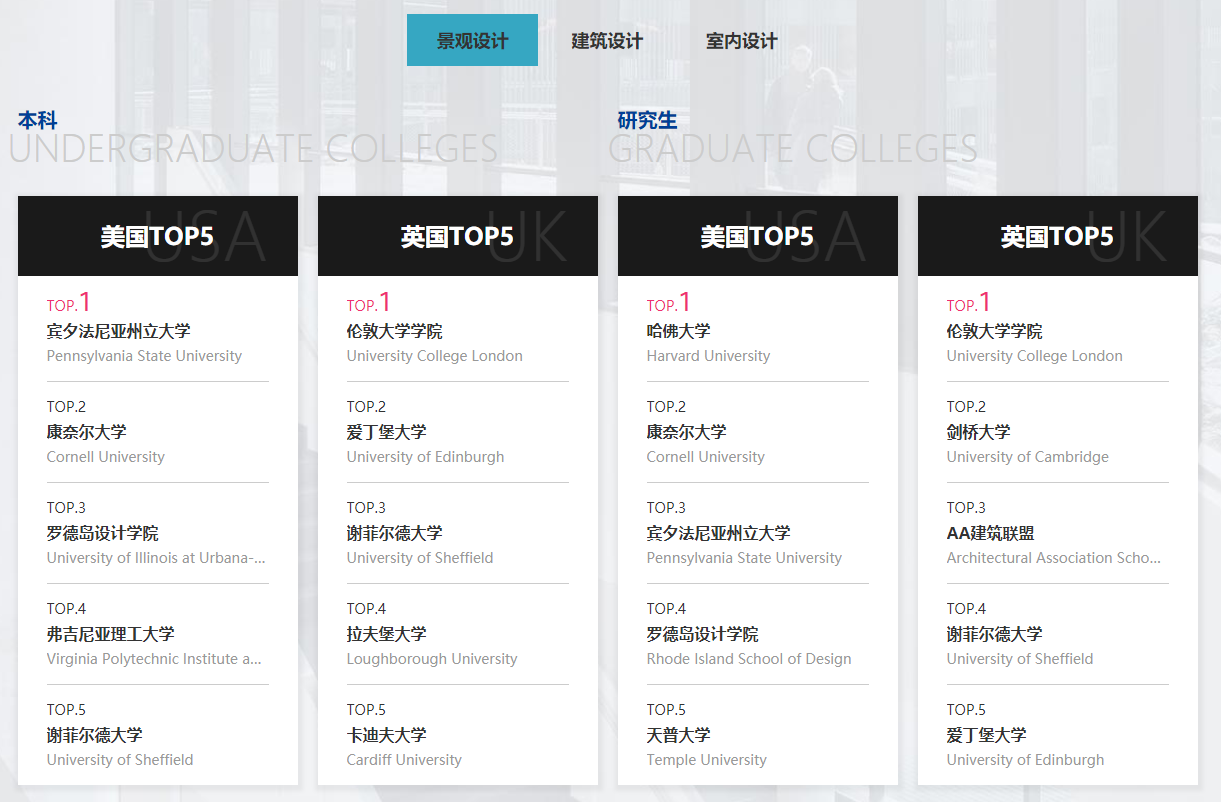Open 卡迪夫大学 Cardiff University entry
The height and width of the screenshot is (802, 1221).
[x=458, y=734]
